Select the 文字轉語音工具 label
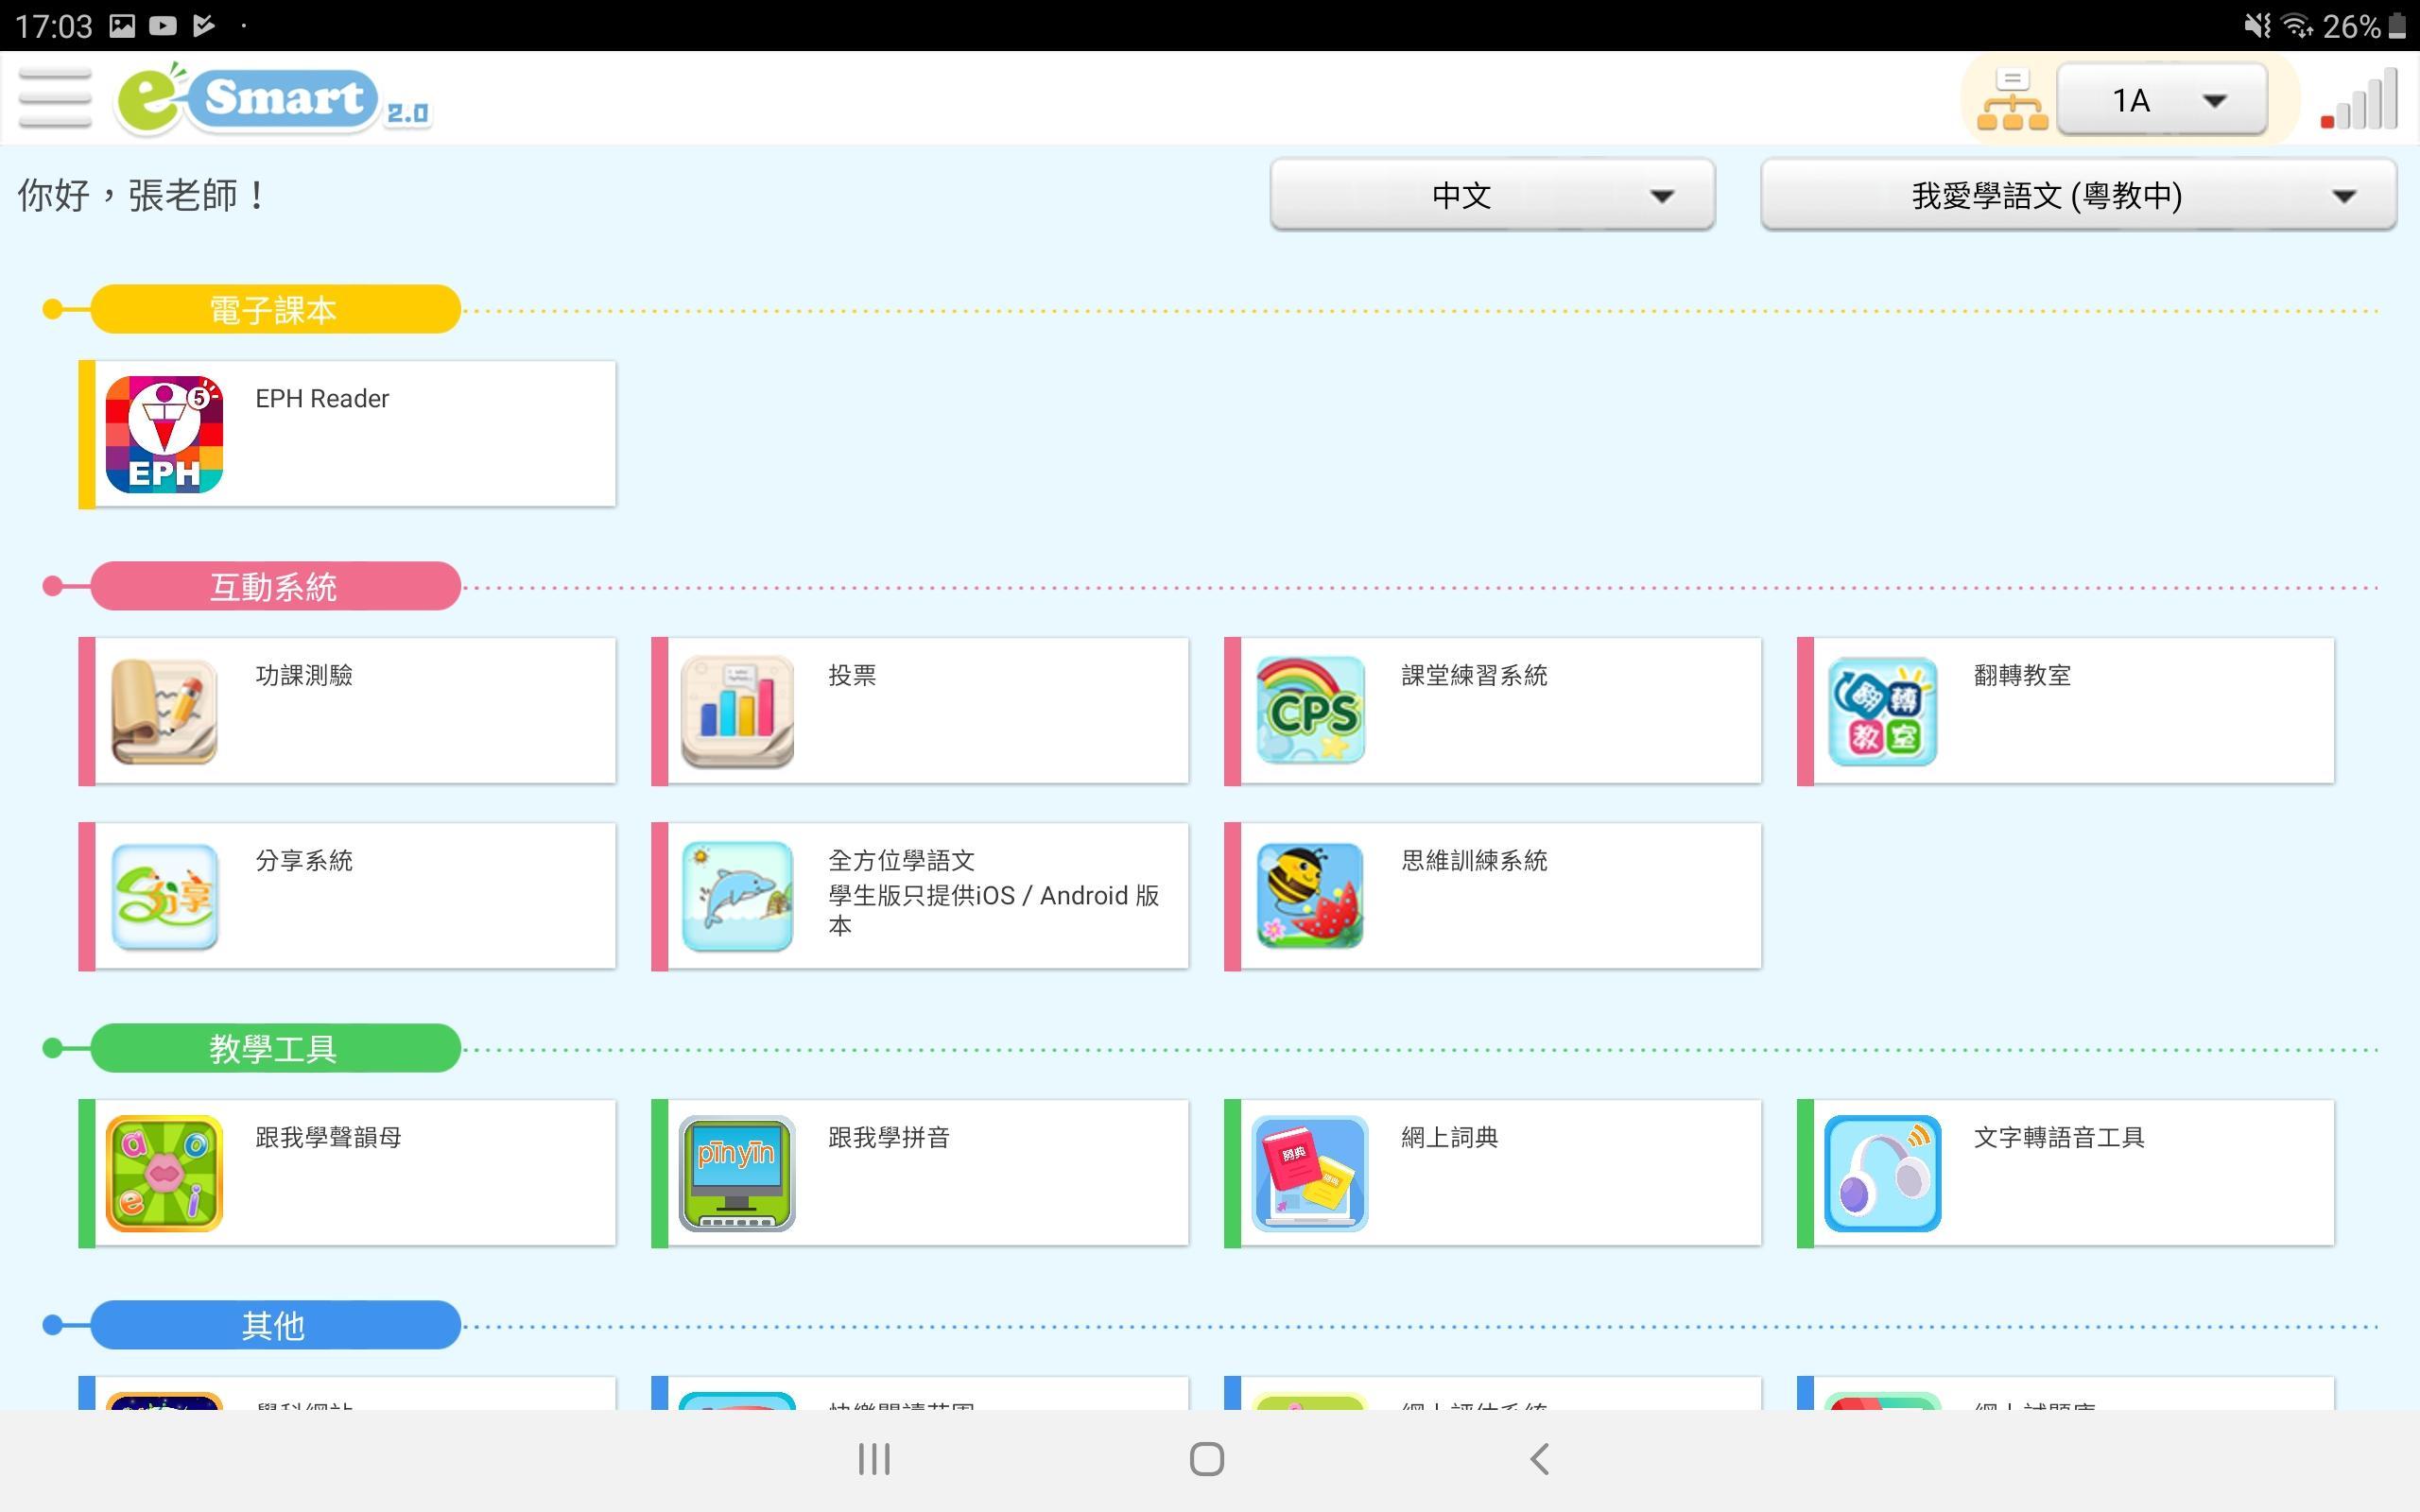 2059,1138
